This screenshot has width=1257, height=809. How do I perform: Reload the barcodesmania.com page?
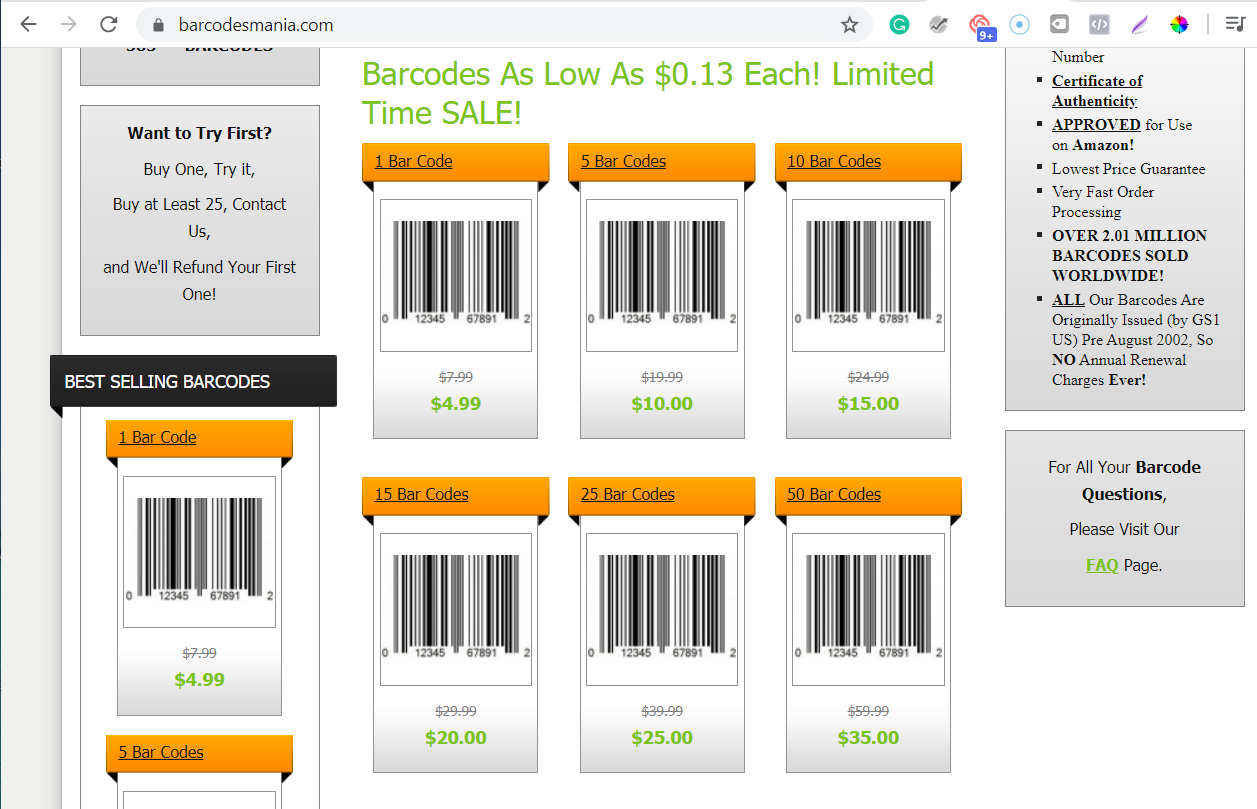tap(109, 23)
